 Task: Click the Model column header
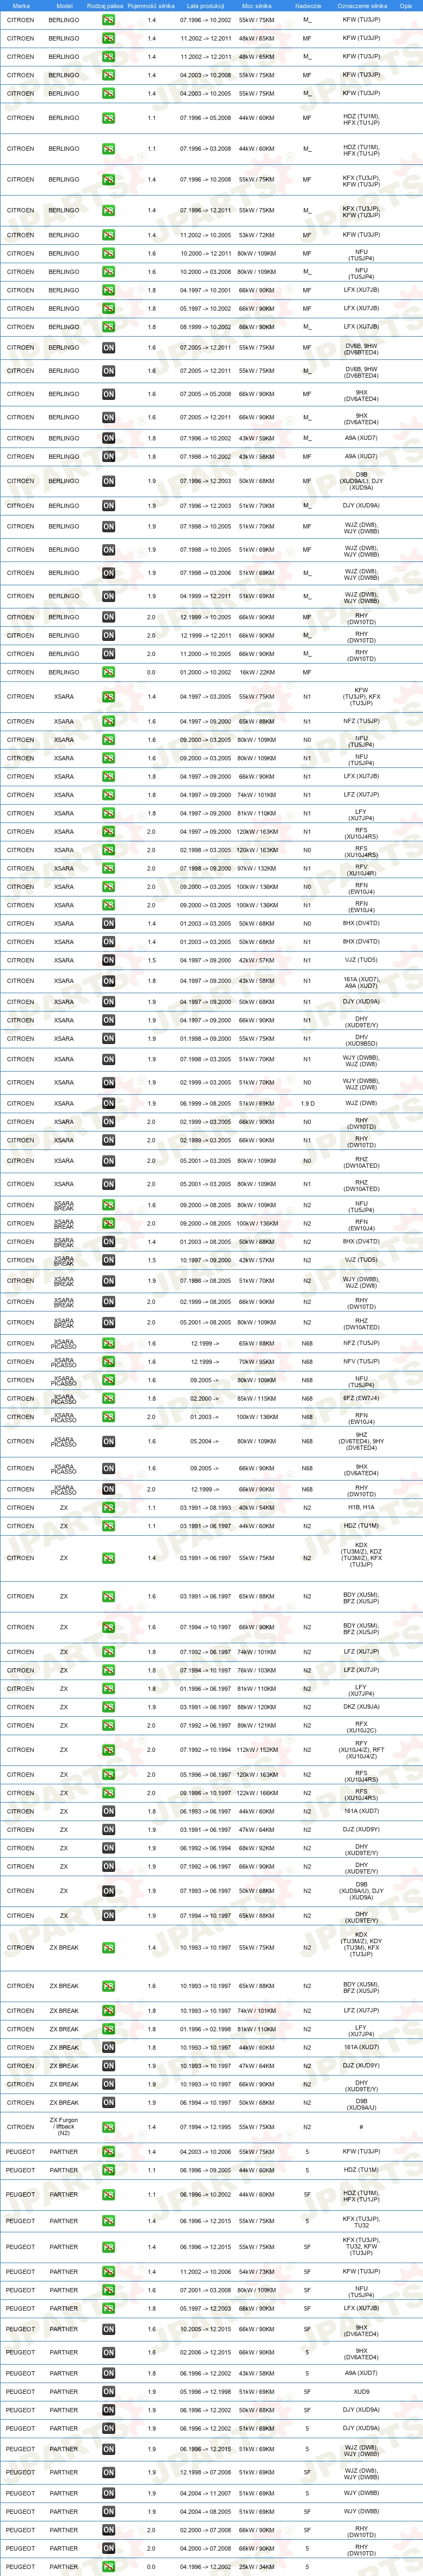click(64, 6)
